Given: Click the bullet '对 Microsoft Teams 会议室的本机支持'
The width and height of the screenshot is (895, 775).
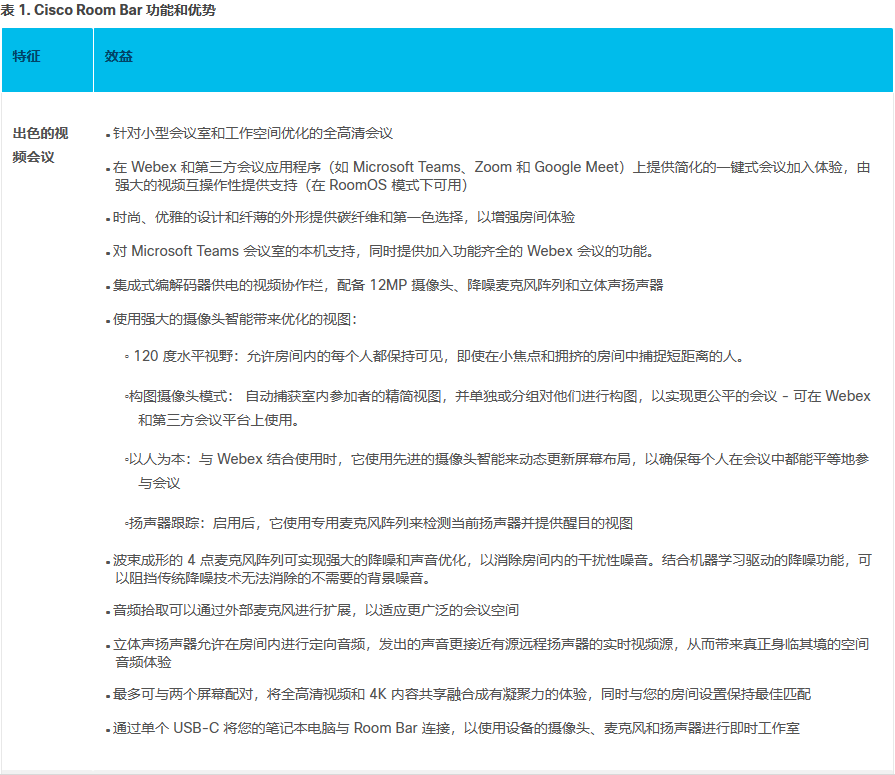Looking at the screenshot, I should coord(383,251).
